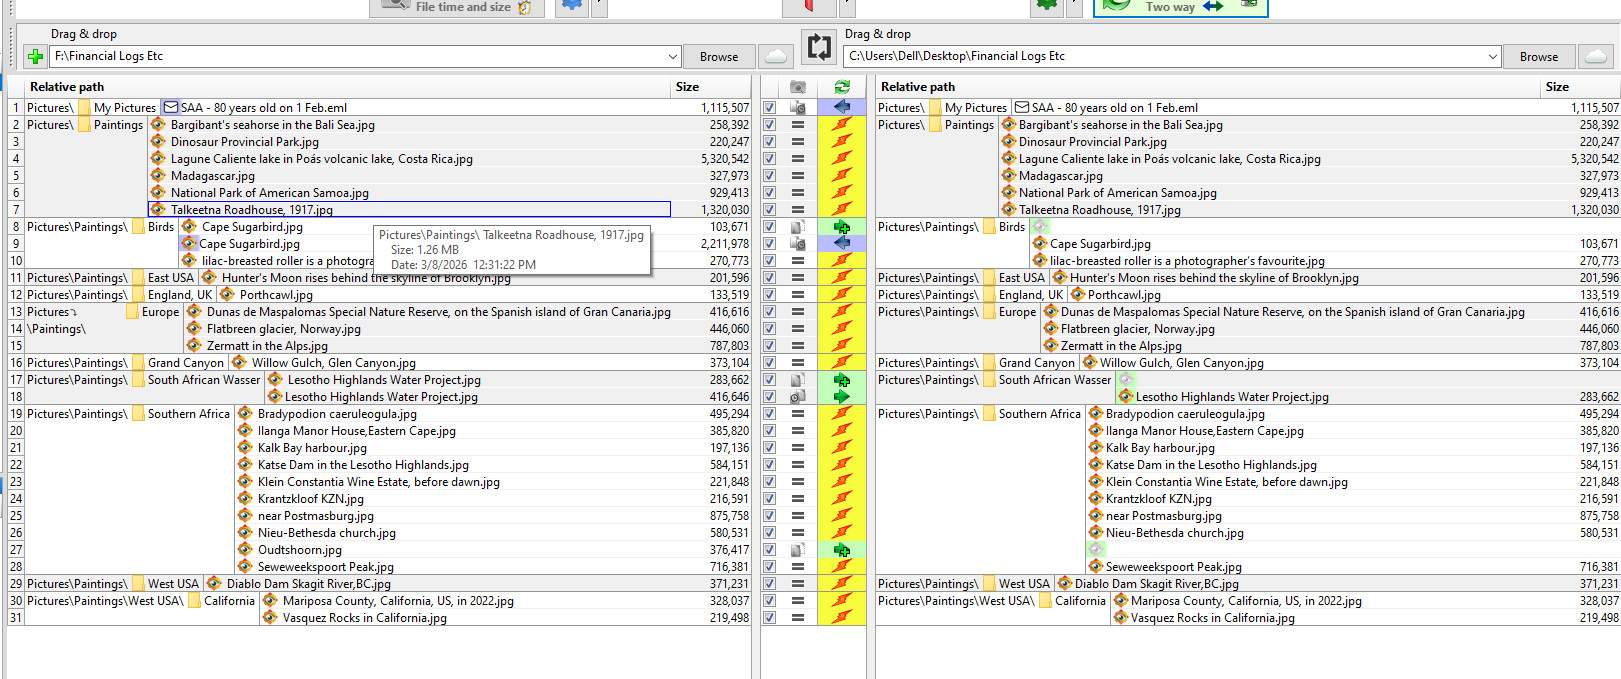Click the green sync action column header icon
The width and height of the screenshot is (1621, 679).
842,87
